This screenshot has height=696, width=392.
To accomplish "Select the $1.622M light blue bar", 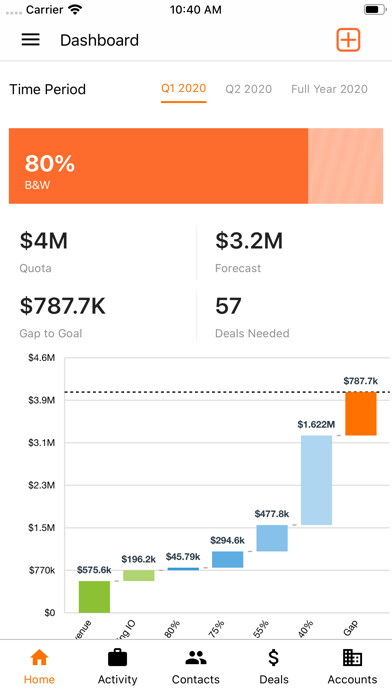I will (x=317, y=480).
